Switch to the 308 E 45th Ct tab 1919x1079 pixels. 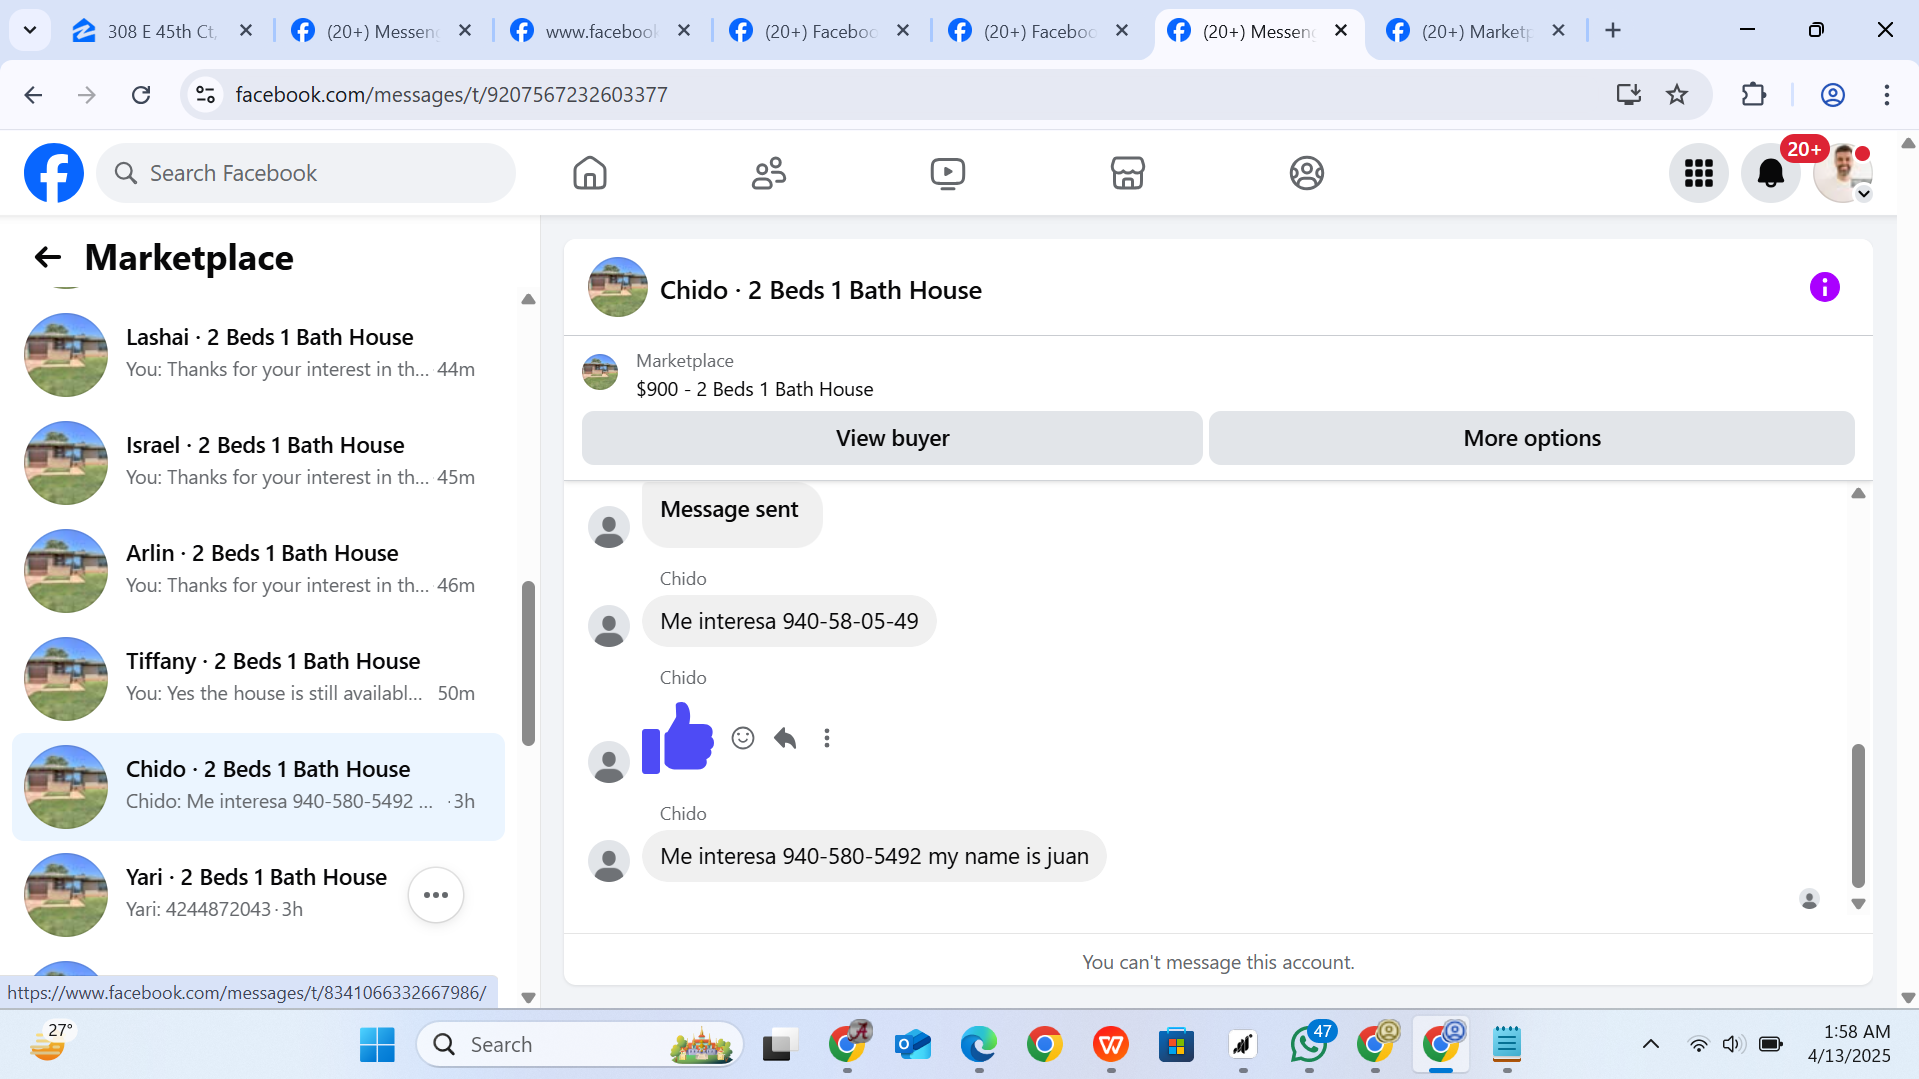coord(164,31)
